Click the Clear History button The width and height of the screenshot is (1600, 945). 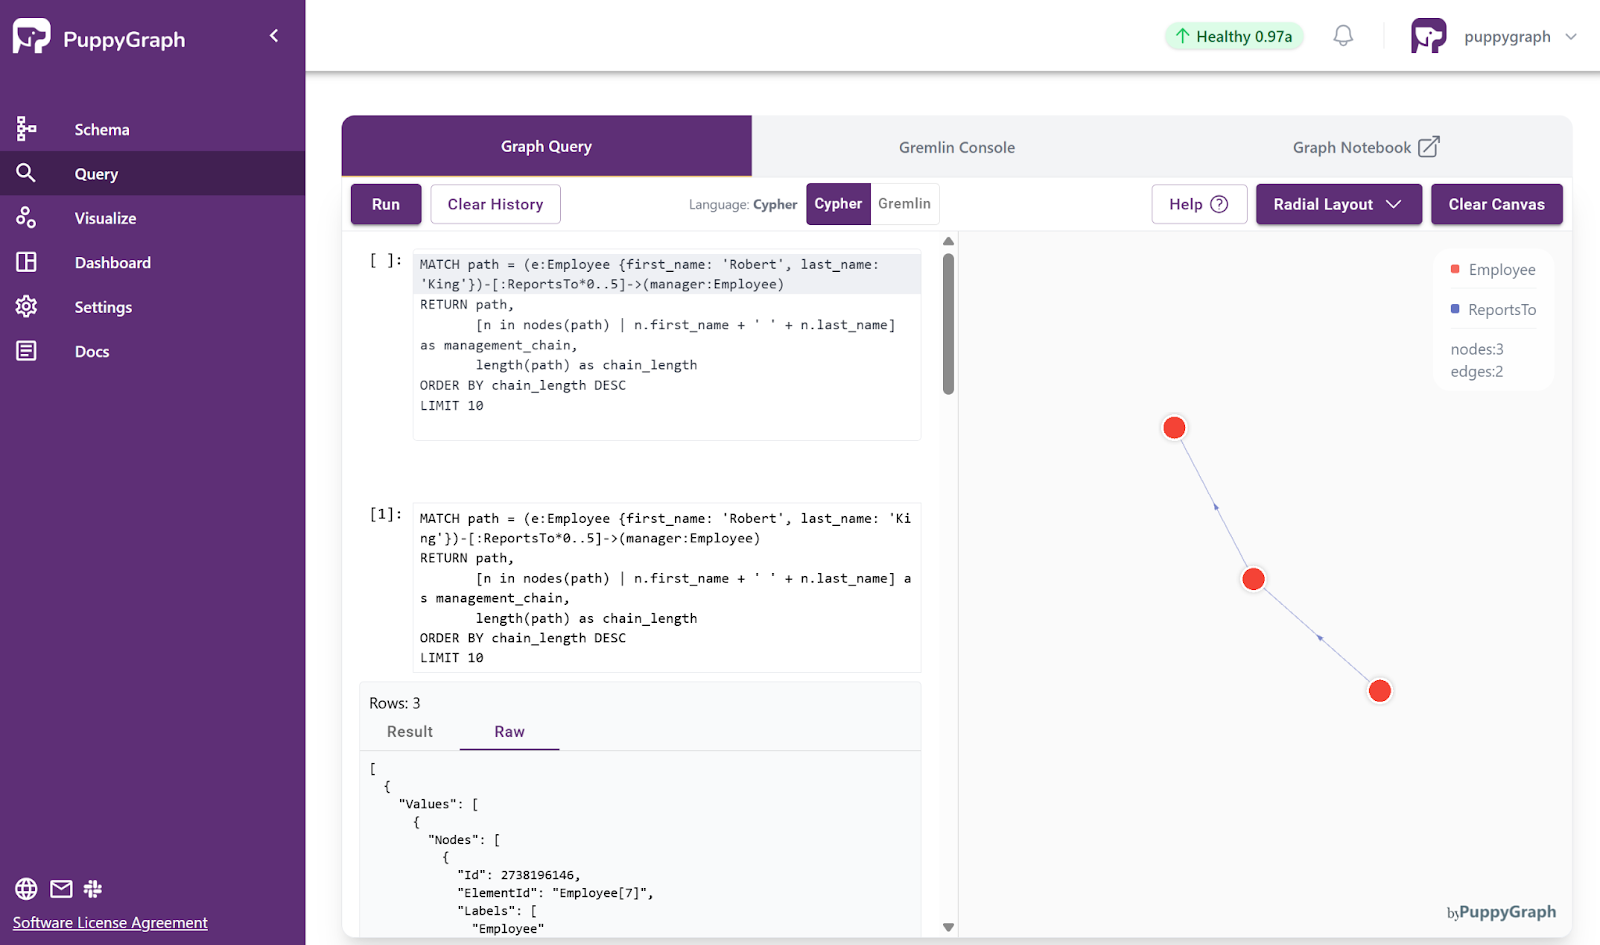pyautogui.click(x=495, y=204)
